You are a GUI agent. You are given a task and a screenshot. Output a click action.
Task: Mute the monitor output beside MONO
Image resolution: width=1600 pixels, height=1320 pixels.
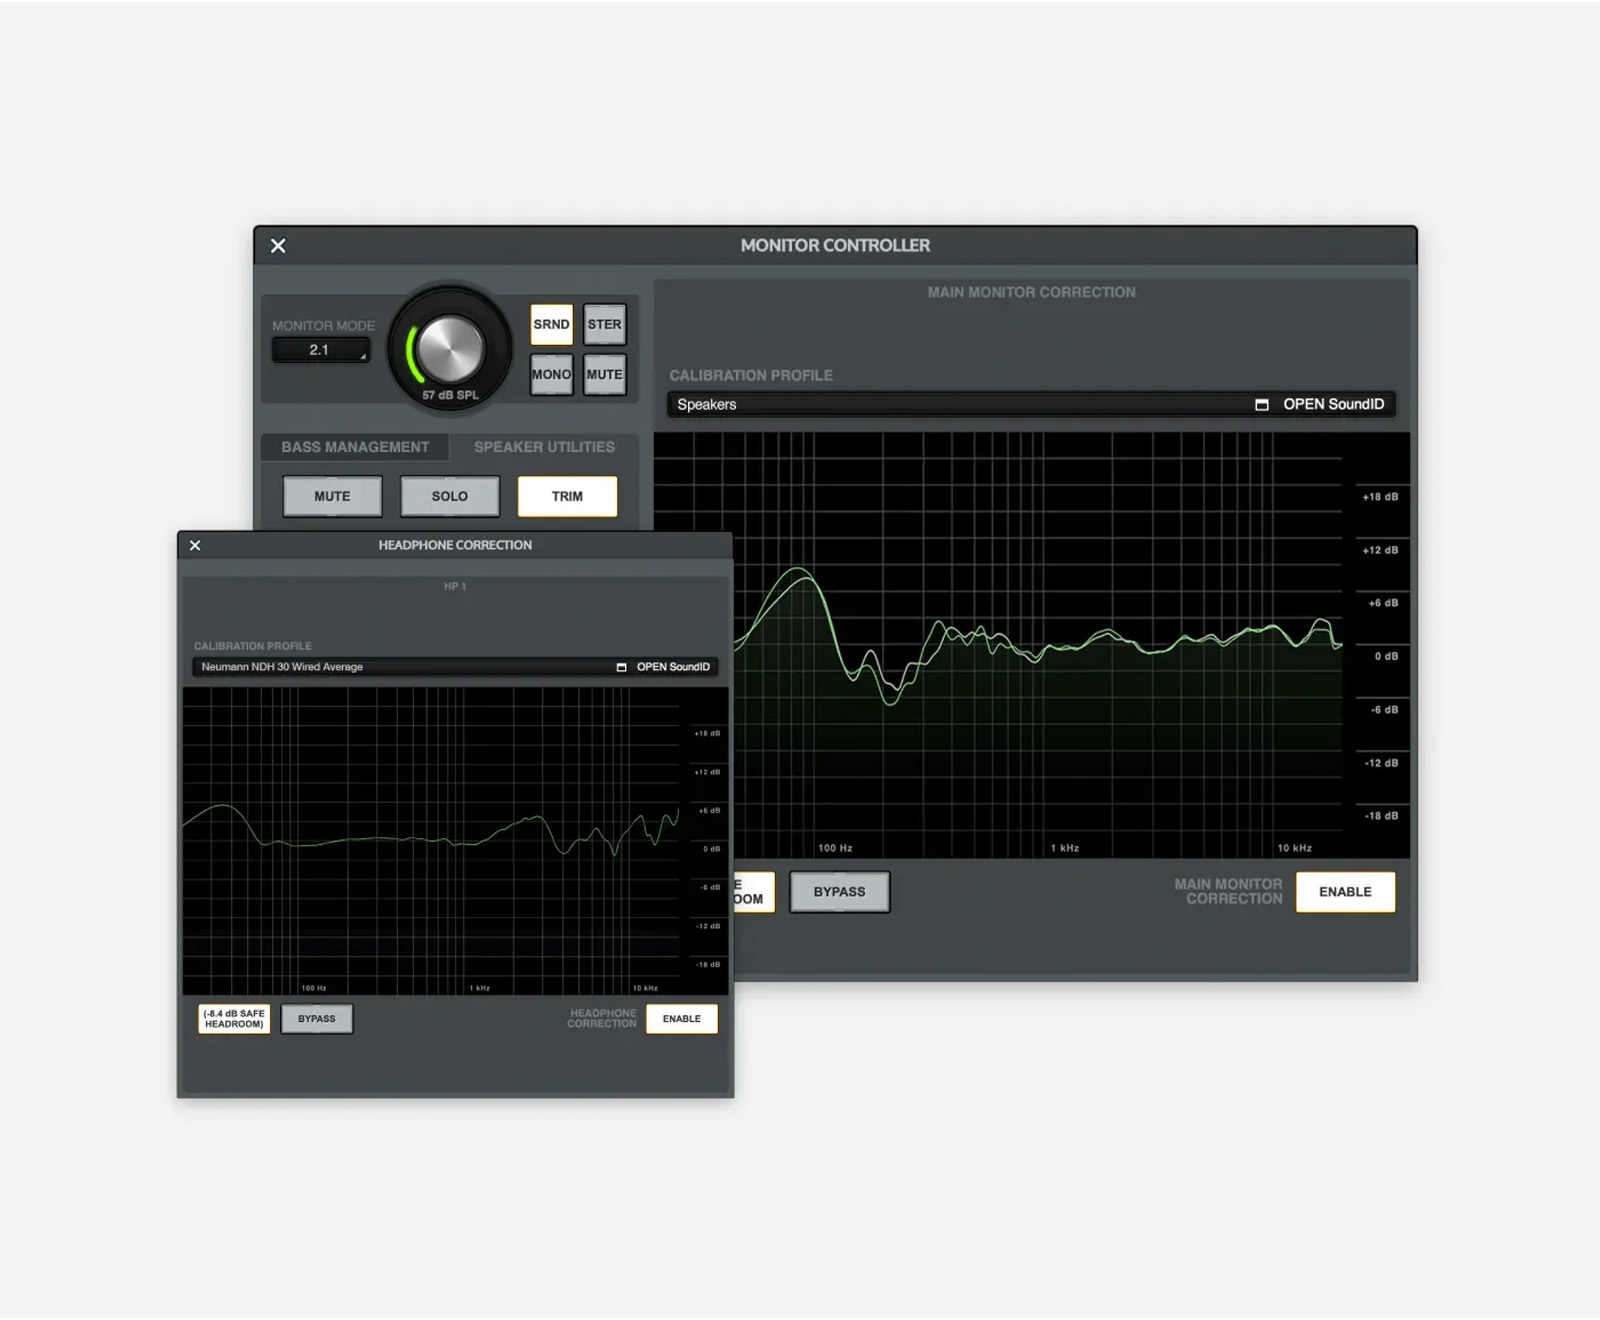[x=604, y=375]
